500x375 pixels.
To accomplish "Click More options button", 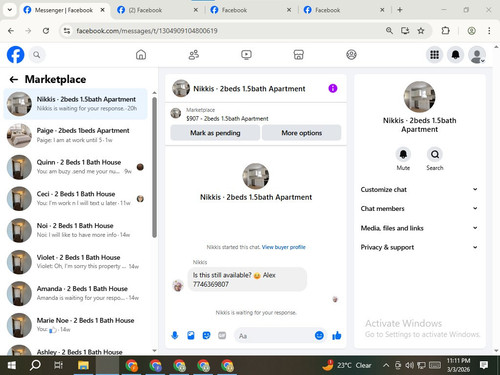I will coord(302,133).
